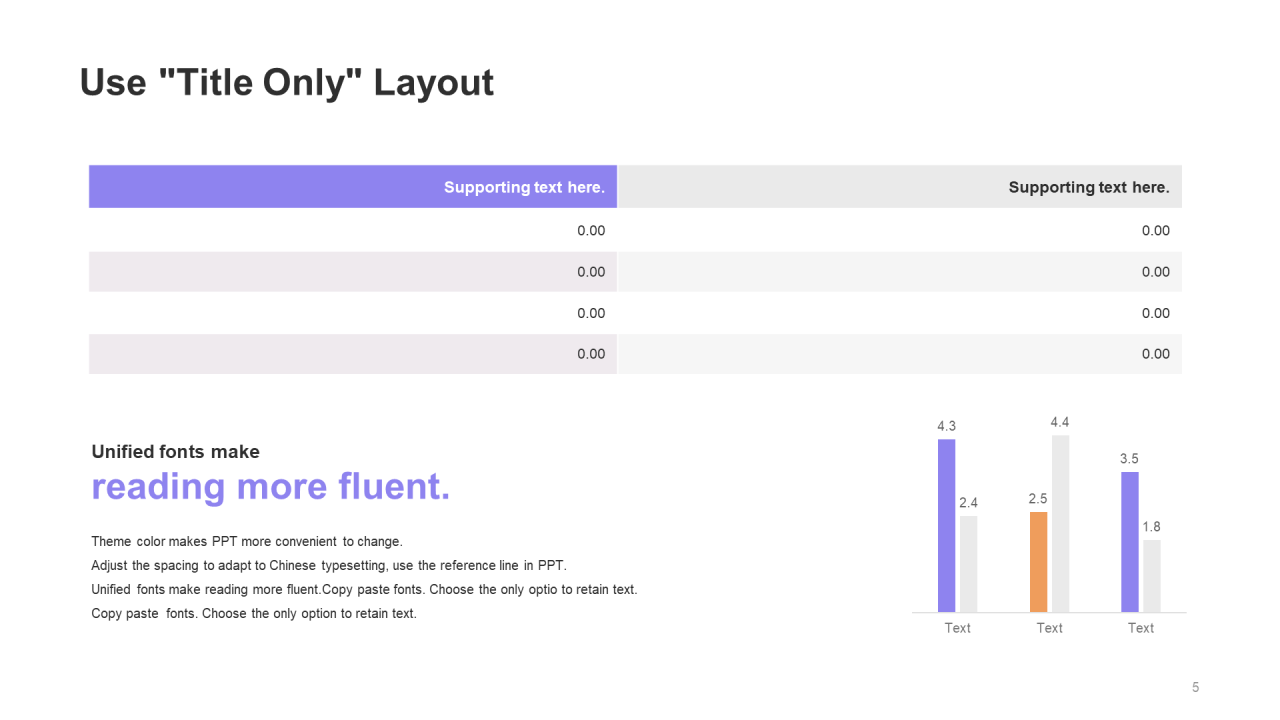
Task: Click the "Adjust the spacing" text line
Action: pos(328,565)
